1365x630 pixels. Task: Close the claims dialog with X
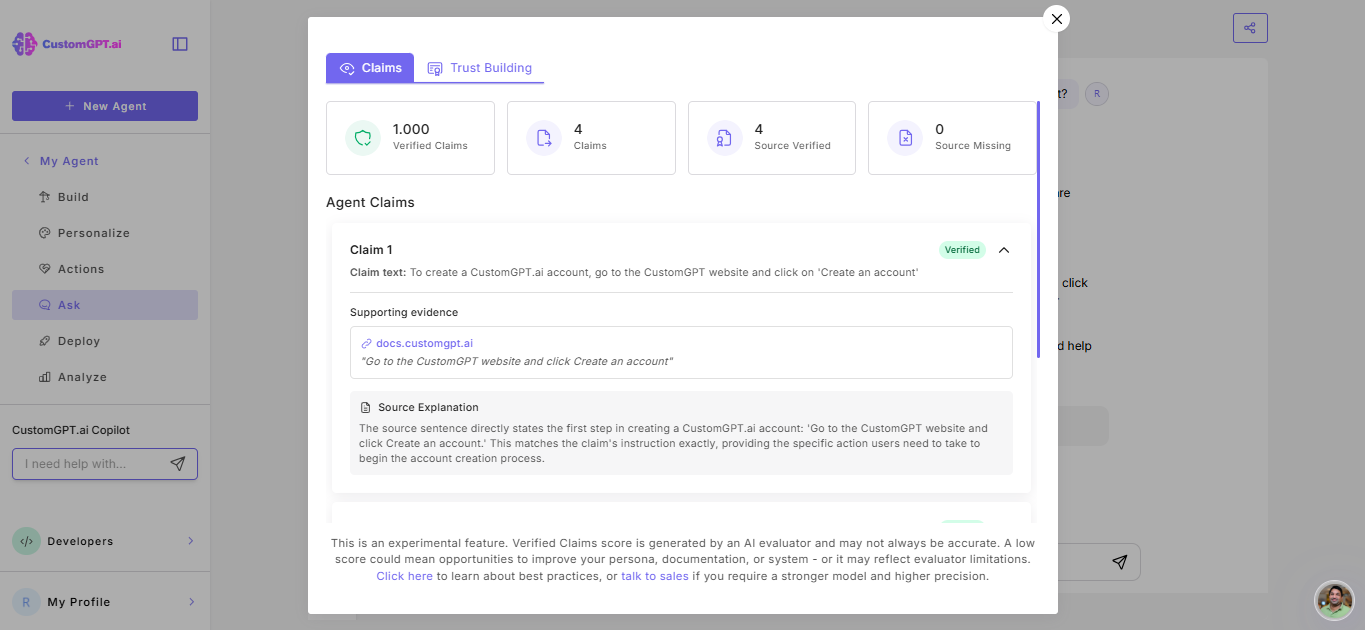1057,19
